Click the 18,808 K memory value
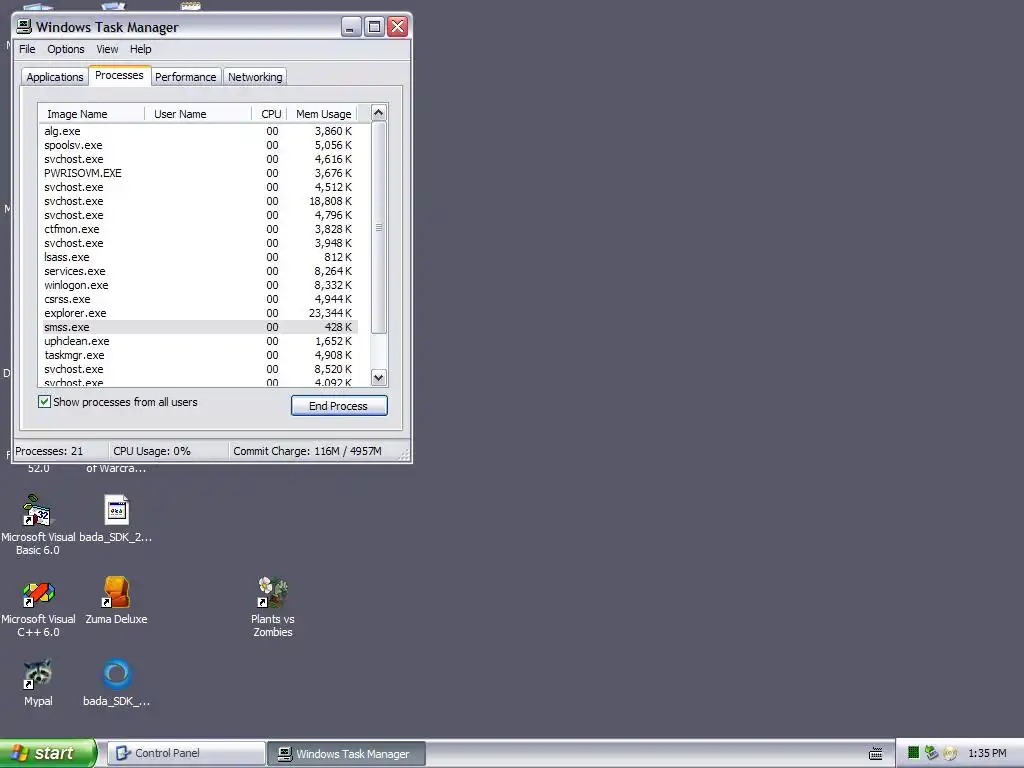This screenshot has height=768, width=1024. 330,201
